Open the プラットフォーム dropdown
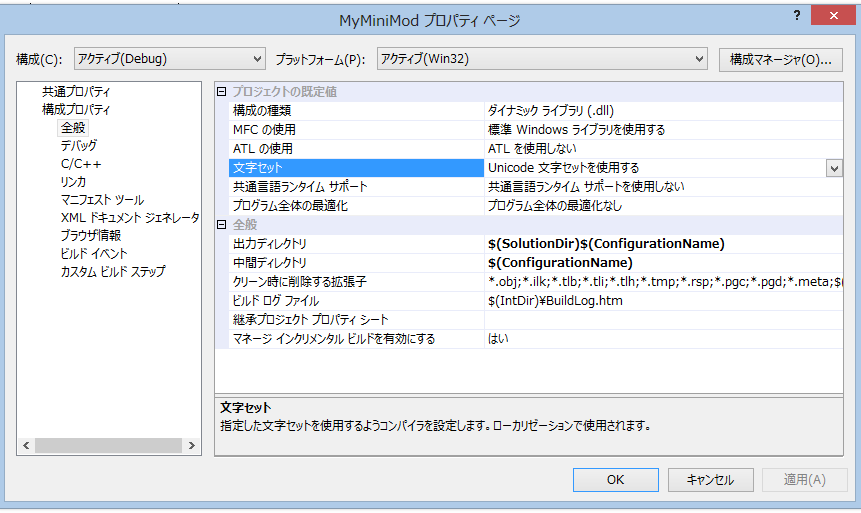Viewport: 861px width, 513px height. [x=542, y=59]
